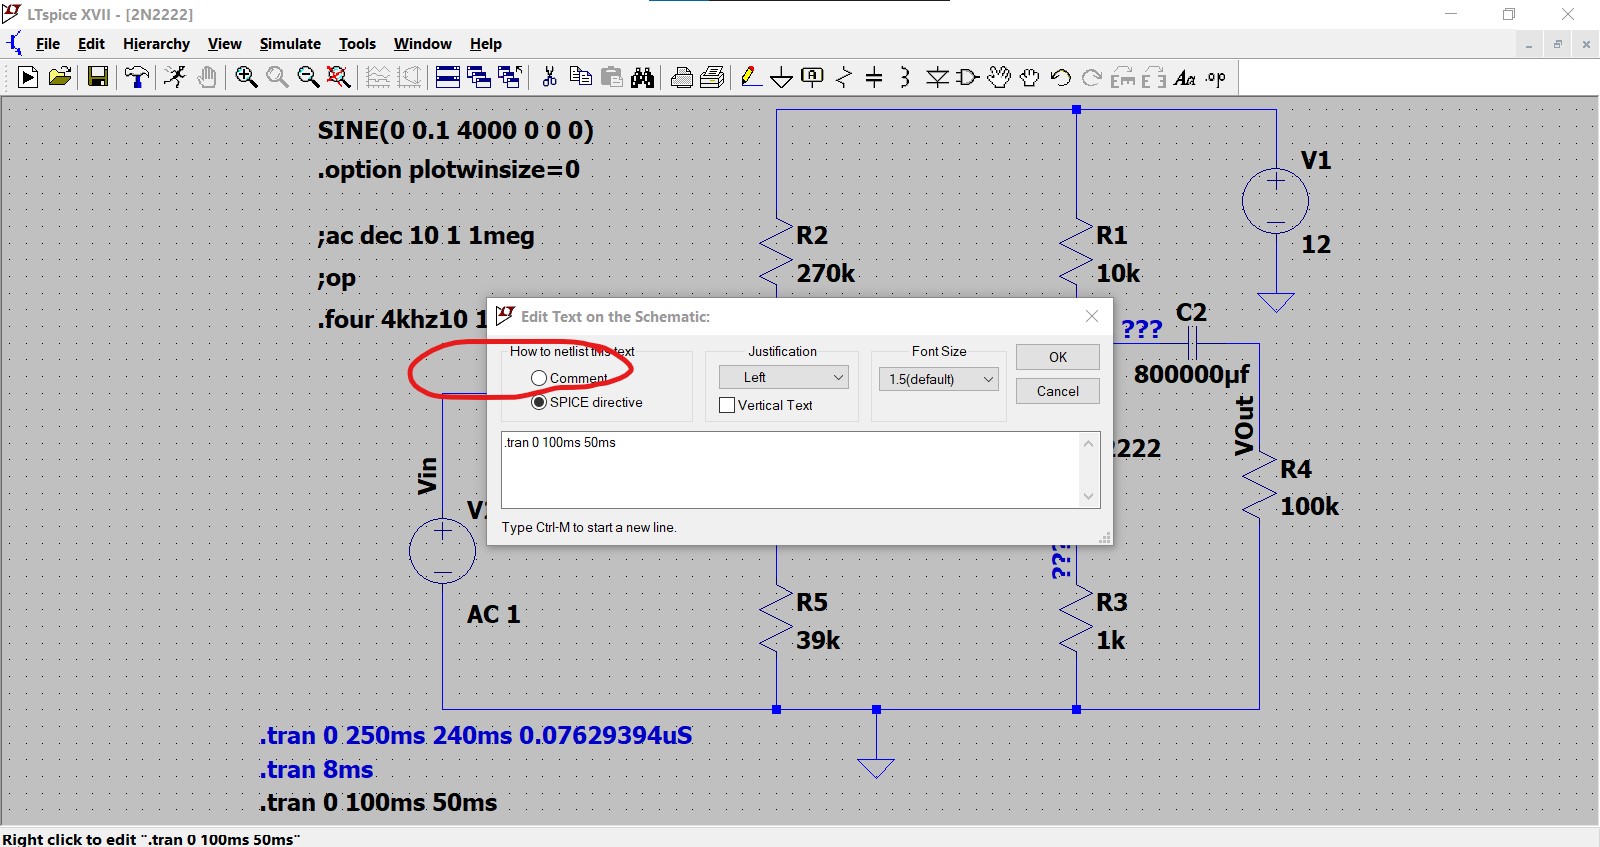This screenshot has height=847, width=1600.
Task: Place a Diode from the toolbar
Action: tap(937, 77)
